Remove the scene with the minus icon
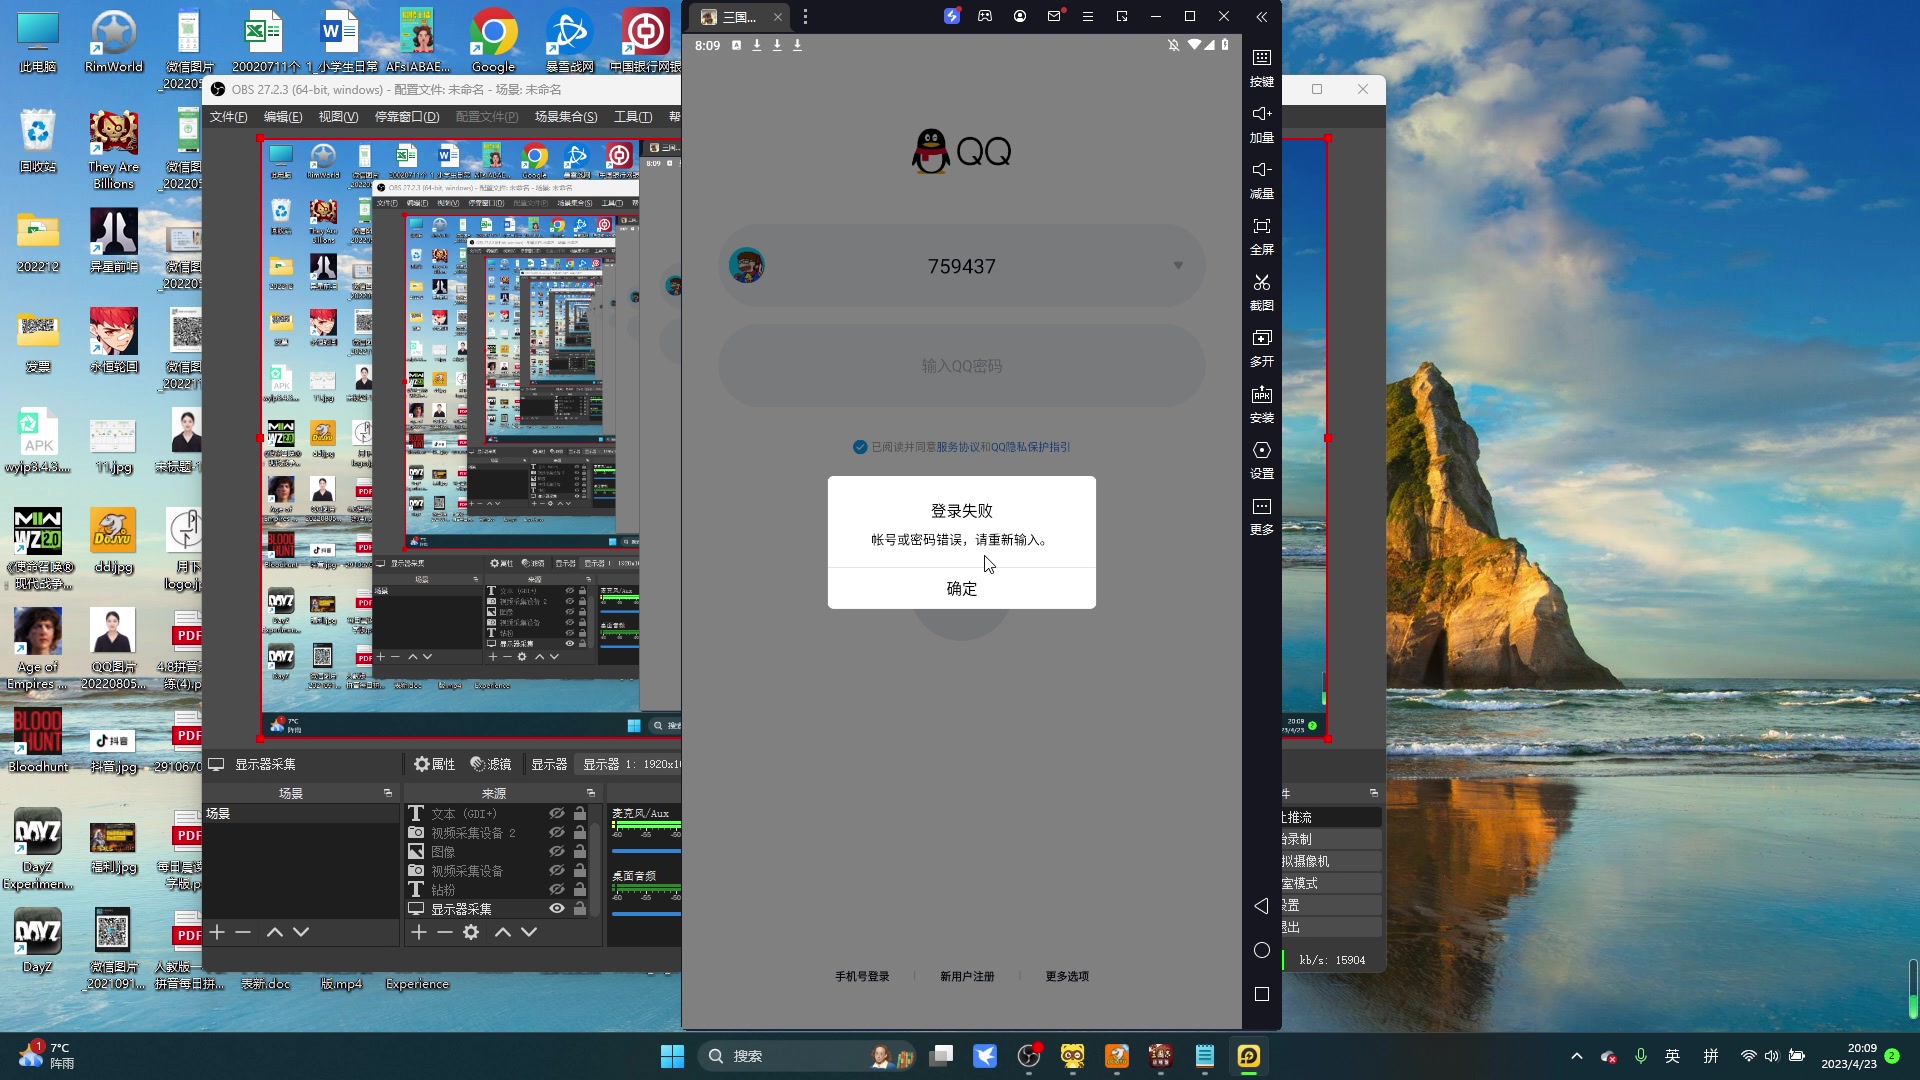Screen dimensions: 1920x1080 pos(243,932)
